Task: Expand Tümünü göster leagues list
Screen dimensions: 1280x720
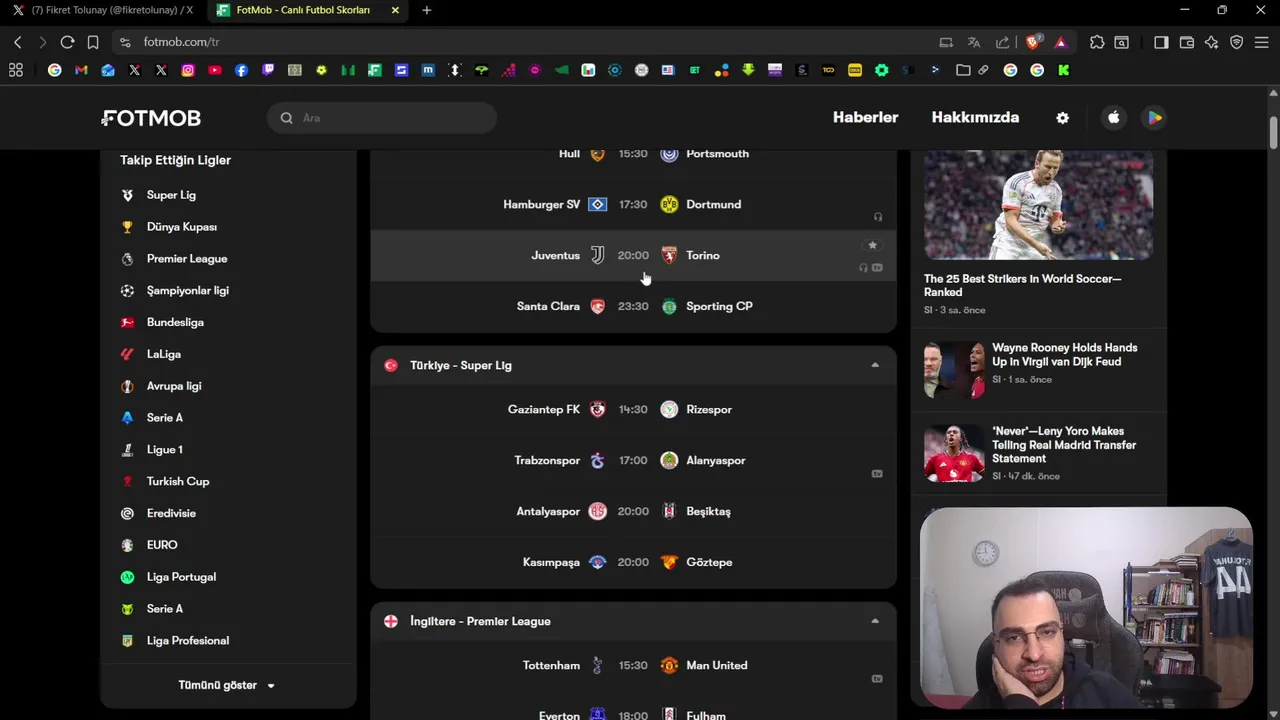Action: [227, 685]
